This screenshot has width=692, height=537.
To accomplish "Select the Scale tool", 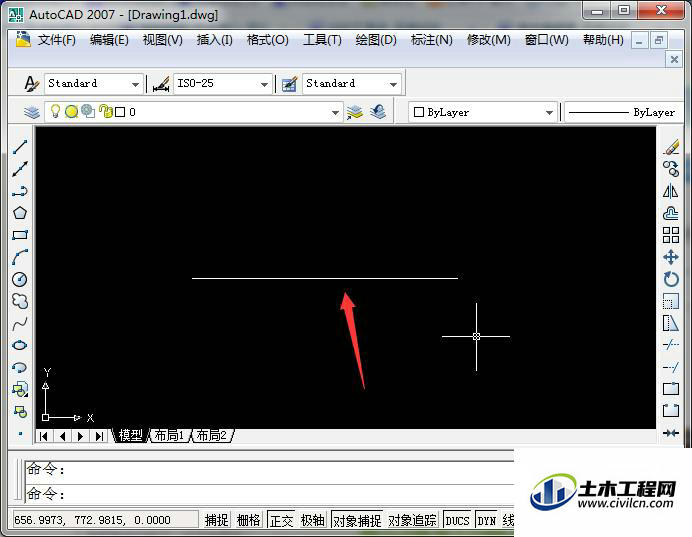I will click(x=671, y=301).
